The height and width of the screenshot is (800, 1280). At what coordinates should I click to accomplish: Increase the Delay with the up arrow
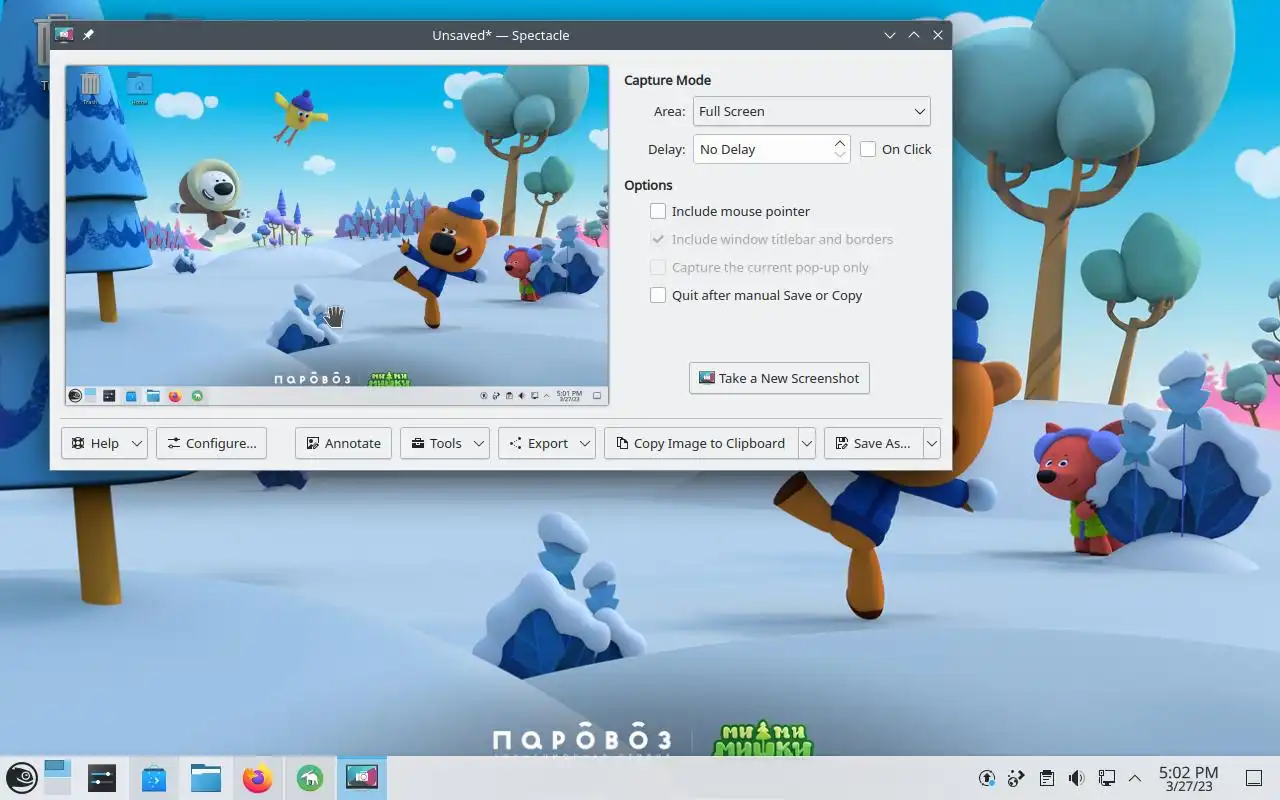(840, 143)
